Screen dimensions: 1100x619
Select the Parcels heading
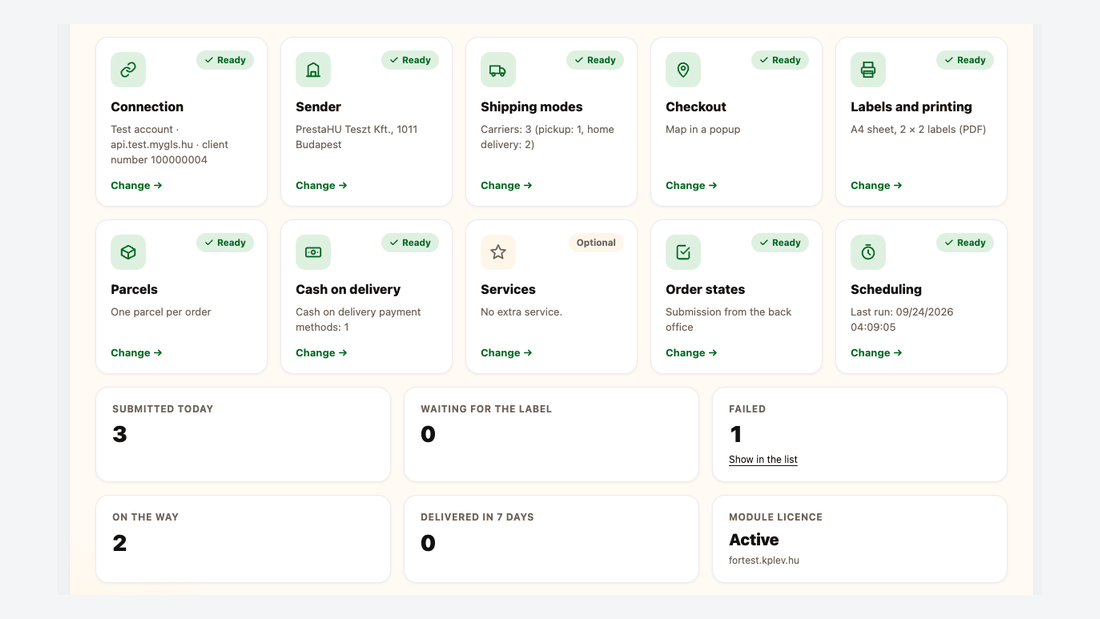(134, 289)
